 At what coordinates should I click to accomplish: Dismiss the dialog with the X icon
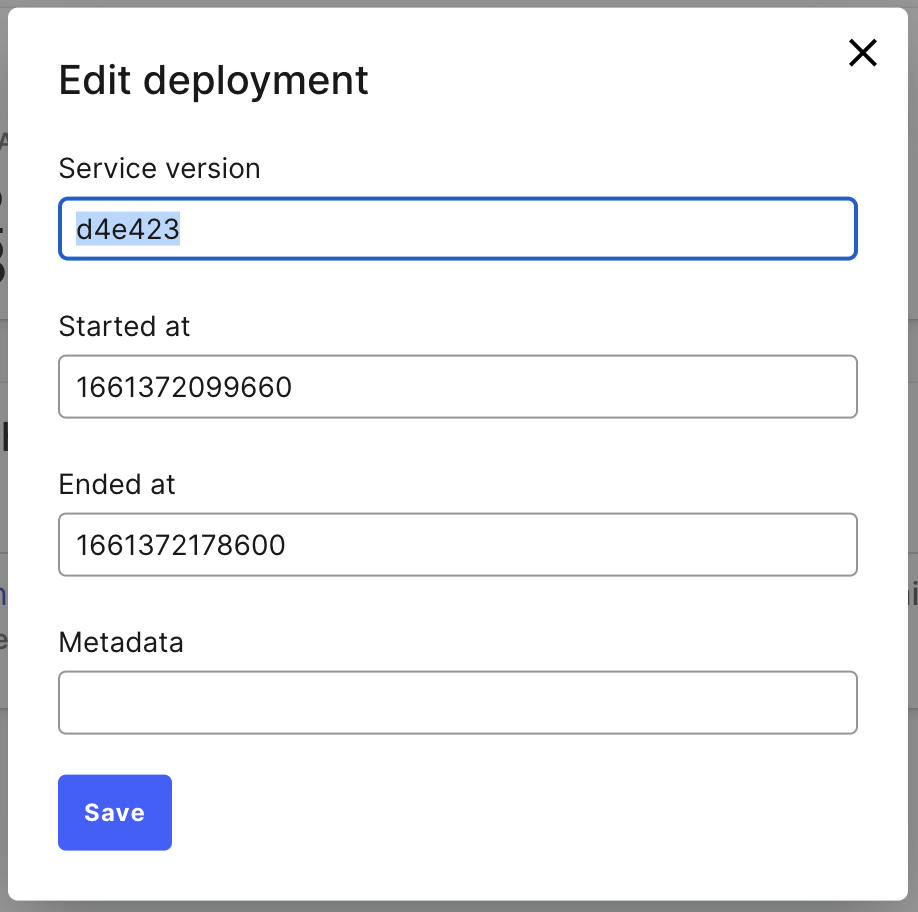click(862, 53)
